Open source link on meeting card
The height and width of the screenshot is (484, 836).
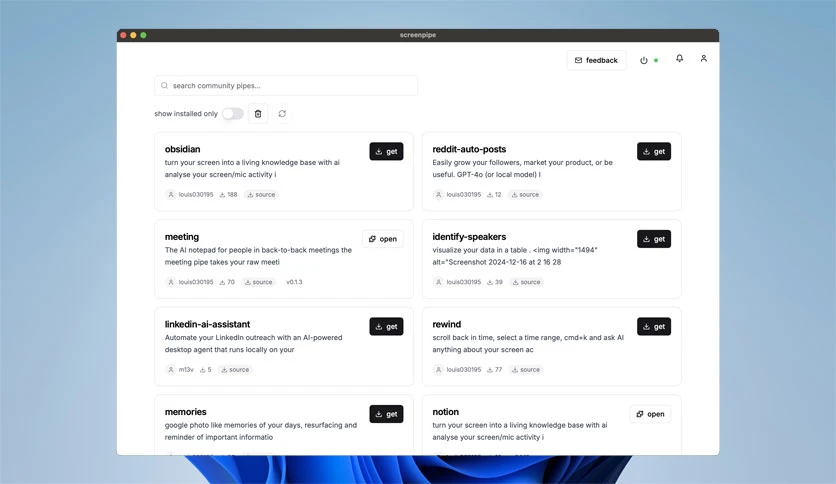coord(259,282)
